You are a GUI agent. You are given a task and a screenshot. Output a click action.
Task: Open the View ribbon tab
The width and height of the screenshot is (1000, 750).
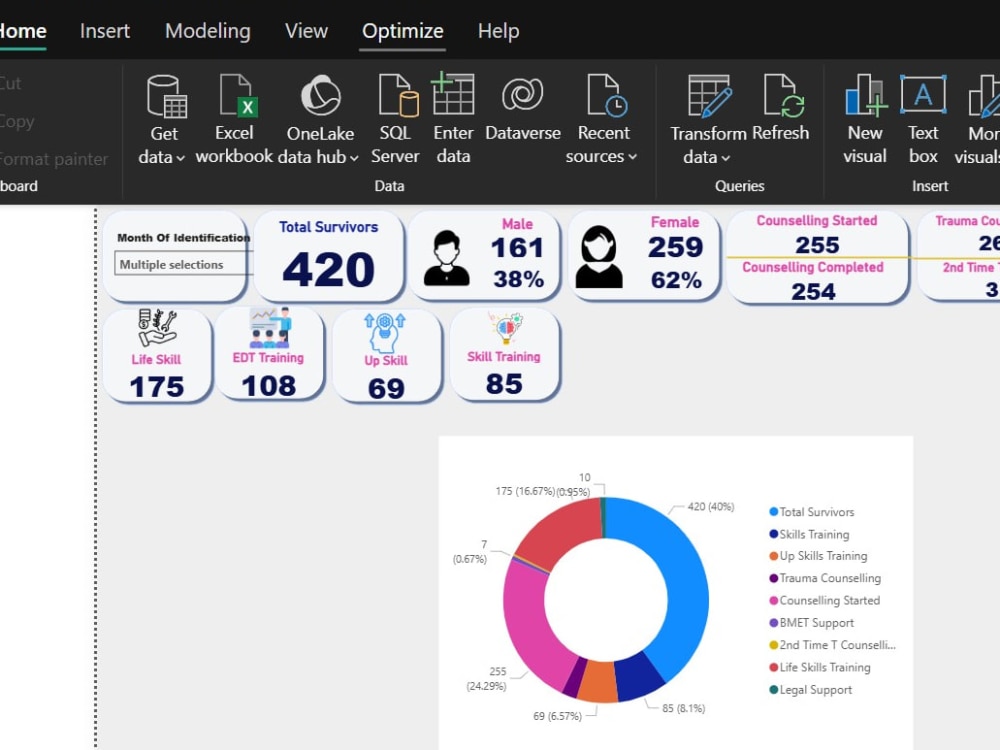306,31
